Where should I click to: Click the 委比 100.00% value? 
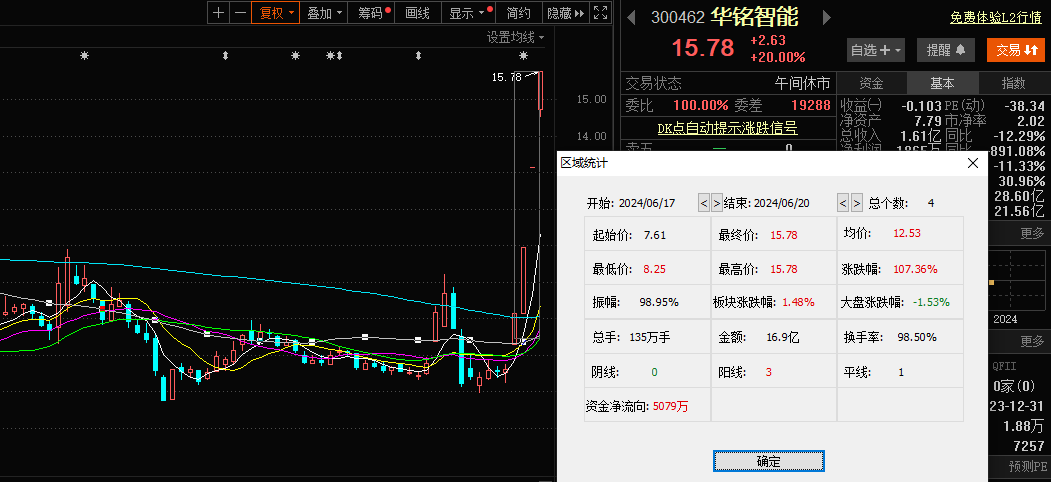click(700, 105)
